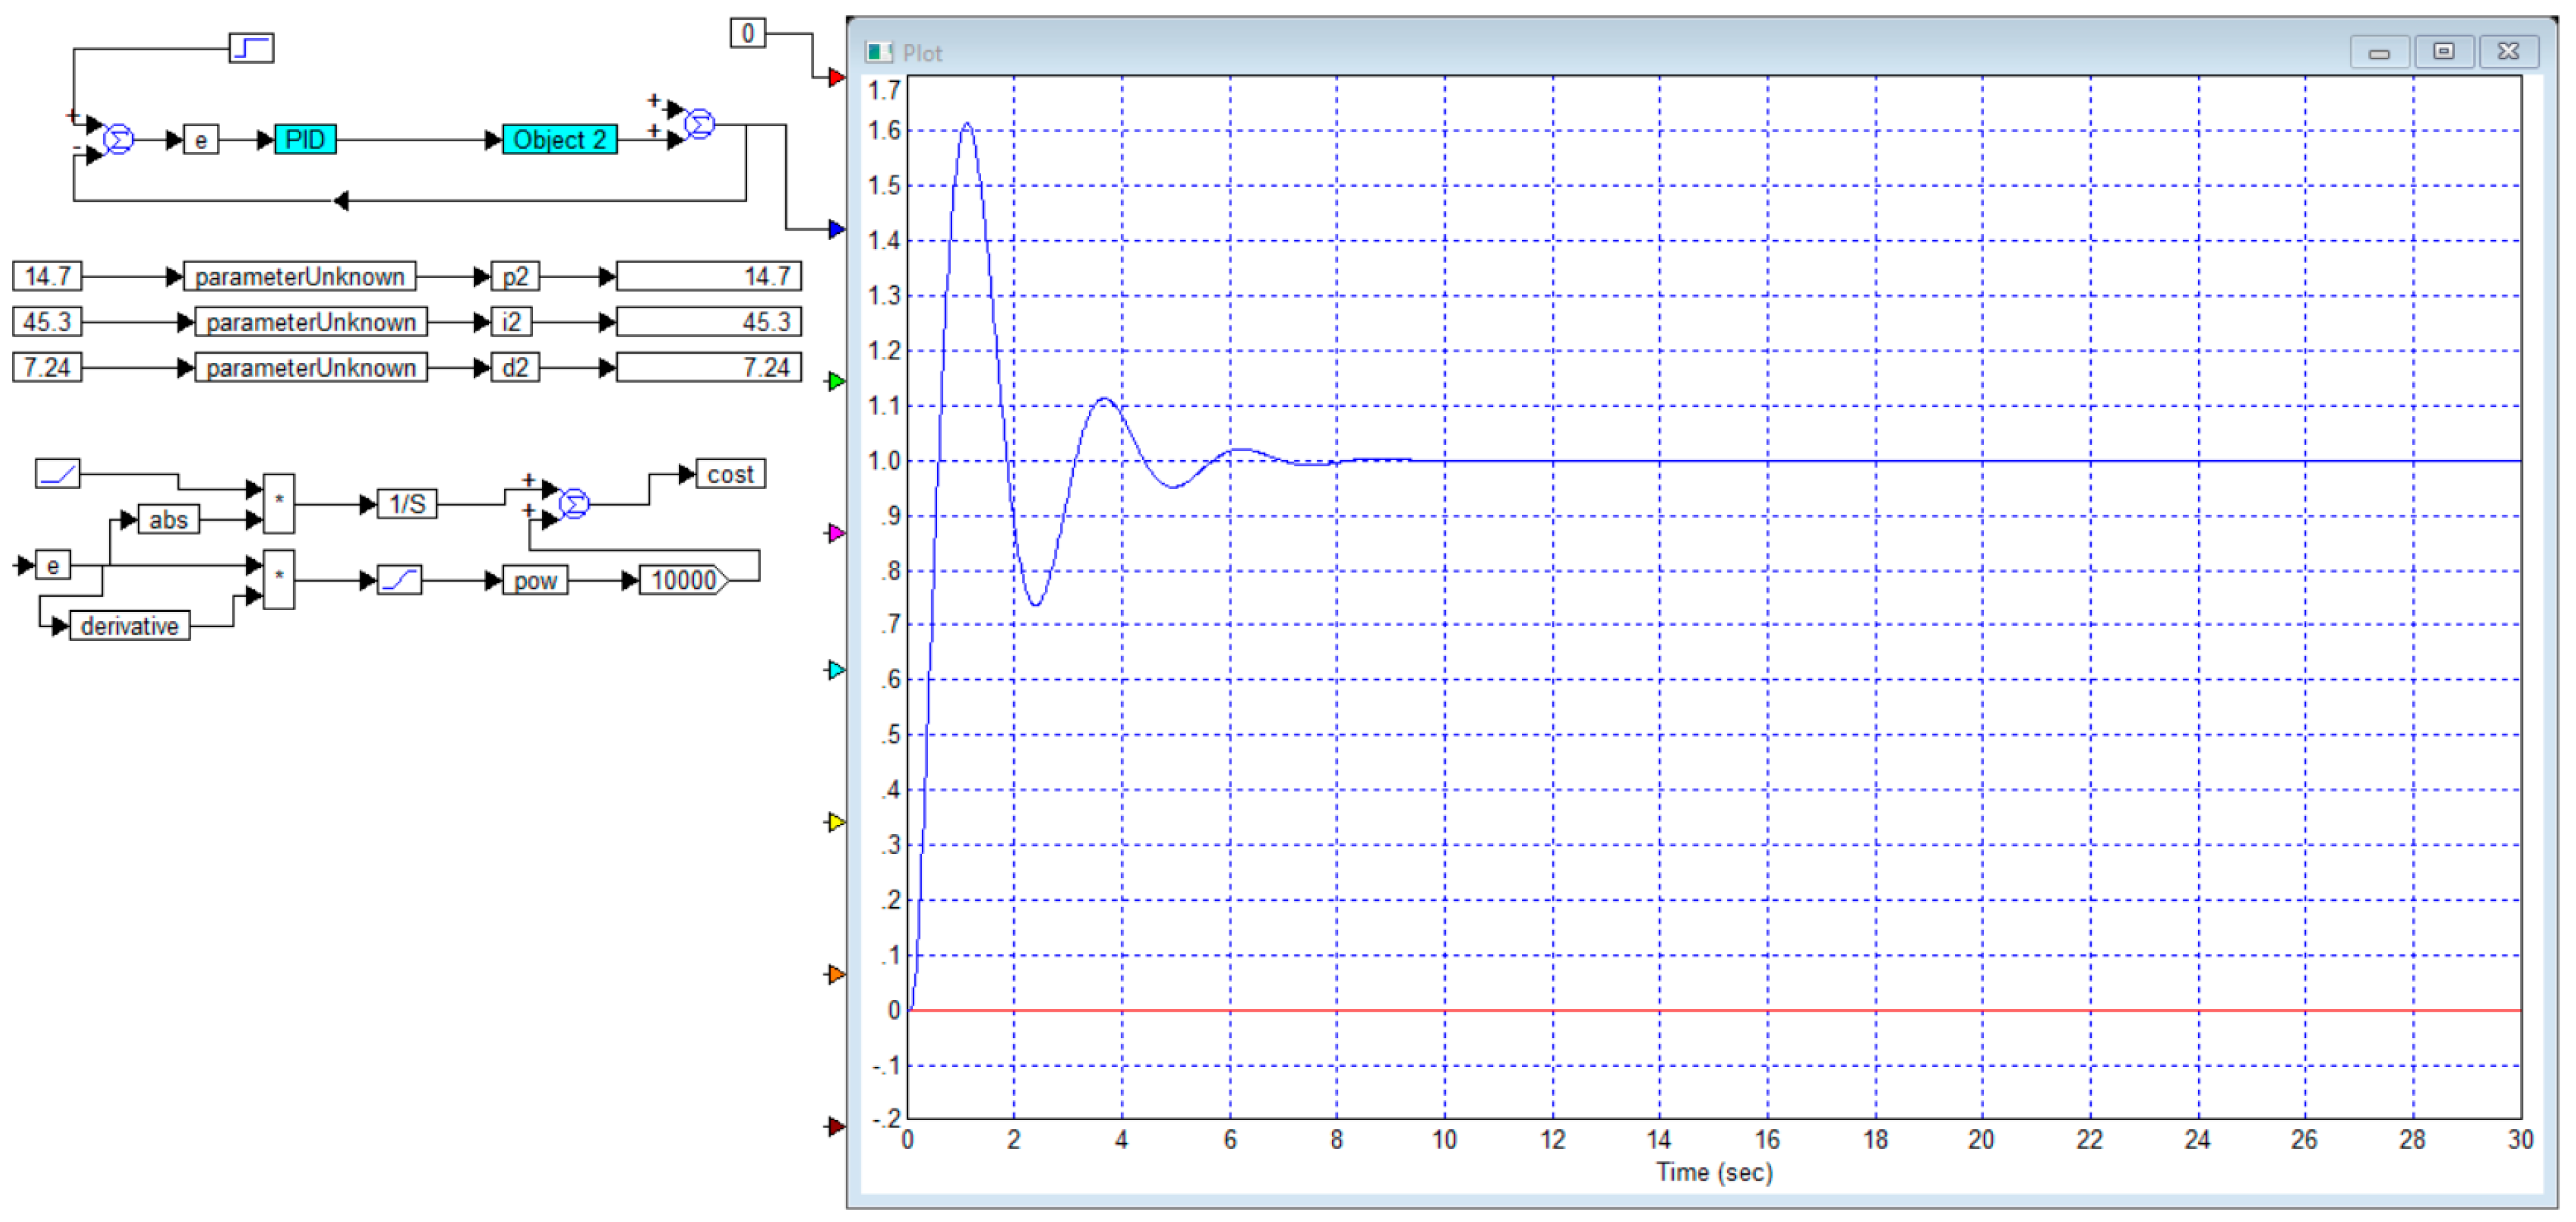Click the dark red plot input connector
The height and width of the screenshot is (1222, 2576).
pyautogui.click(x=837, y=1126)
